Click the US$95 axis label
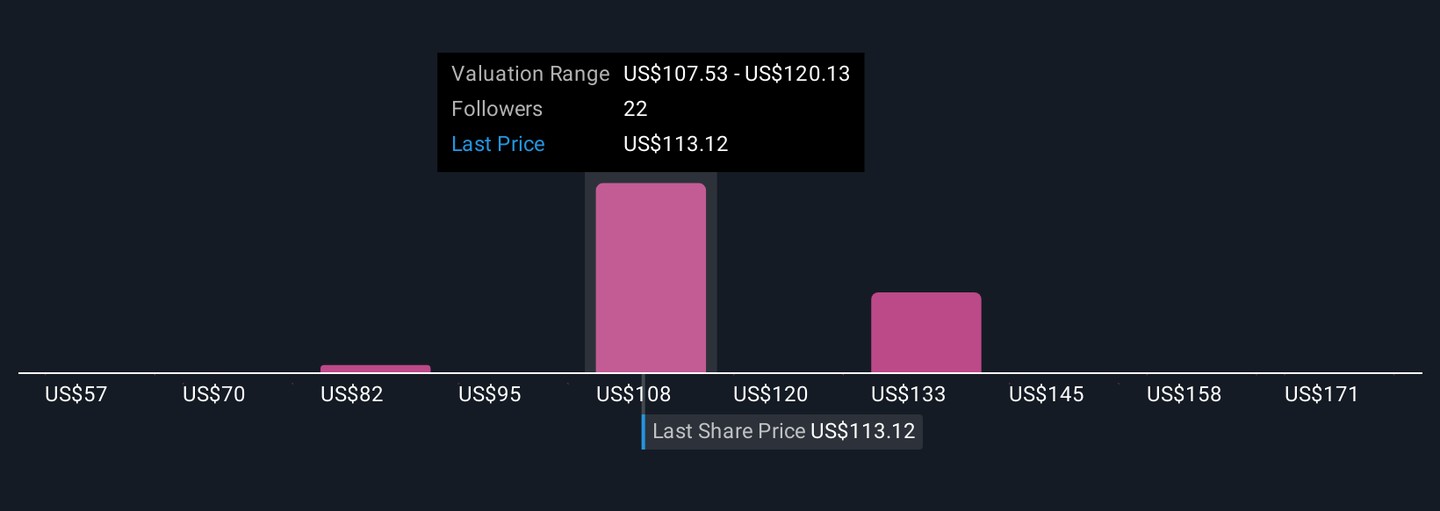The image size is (1440, 511). click(x=490, y=394)
